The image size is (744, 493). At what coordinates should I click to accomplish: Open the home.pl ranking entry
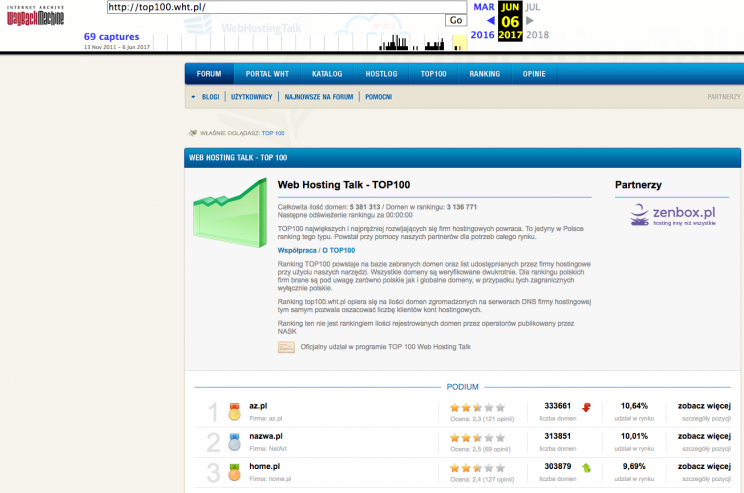[265, 466]
